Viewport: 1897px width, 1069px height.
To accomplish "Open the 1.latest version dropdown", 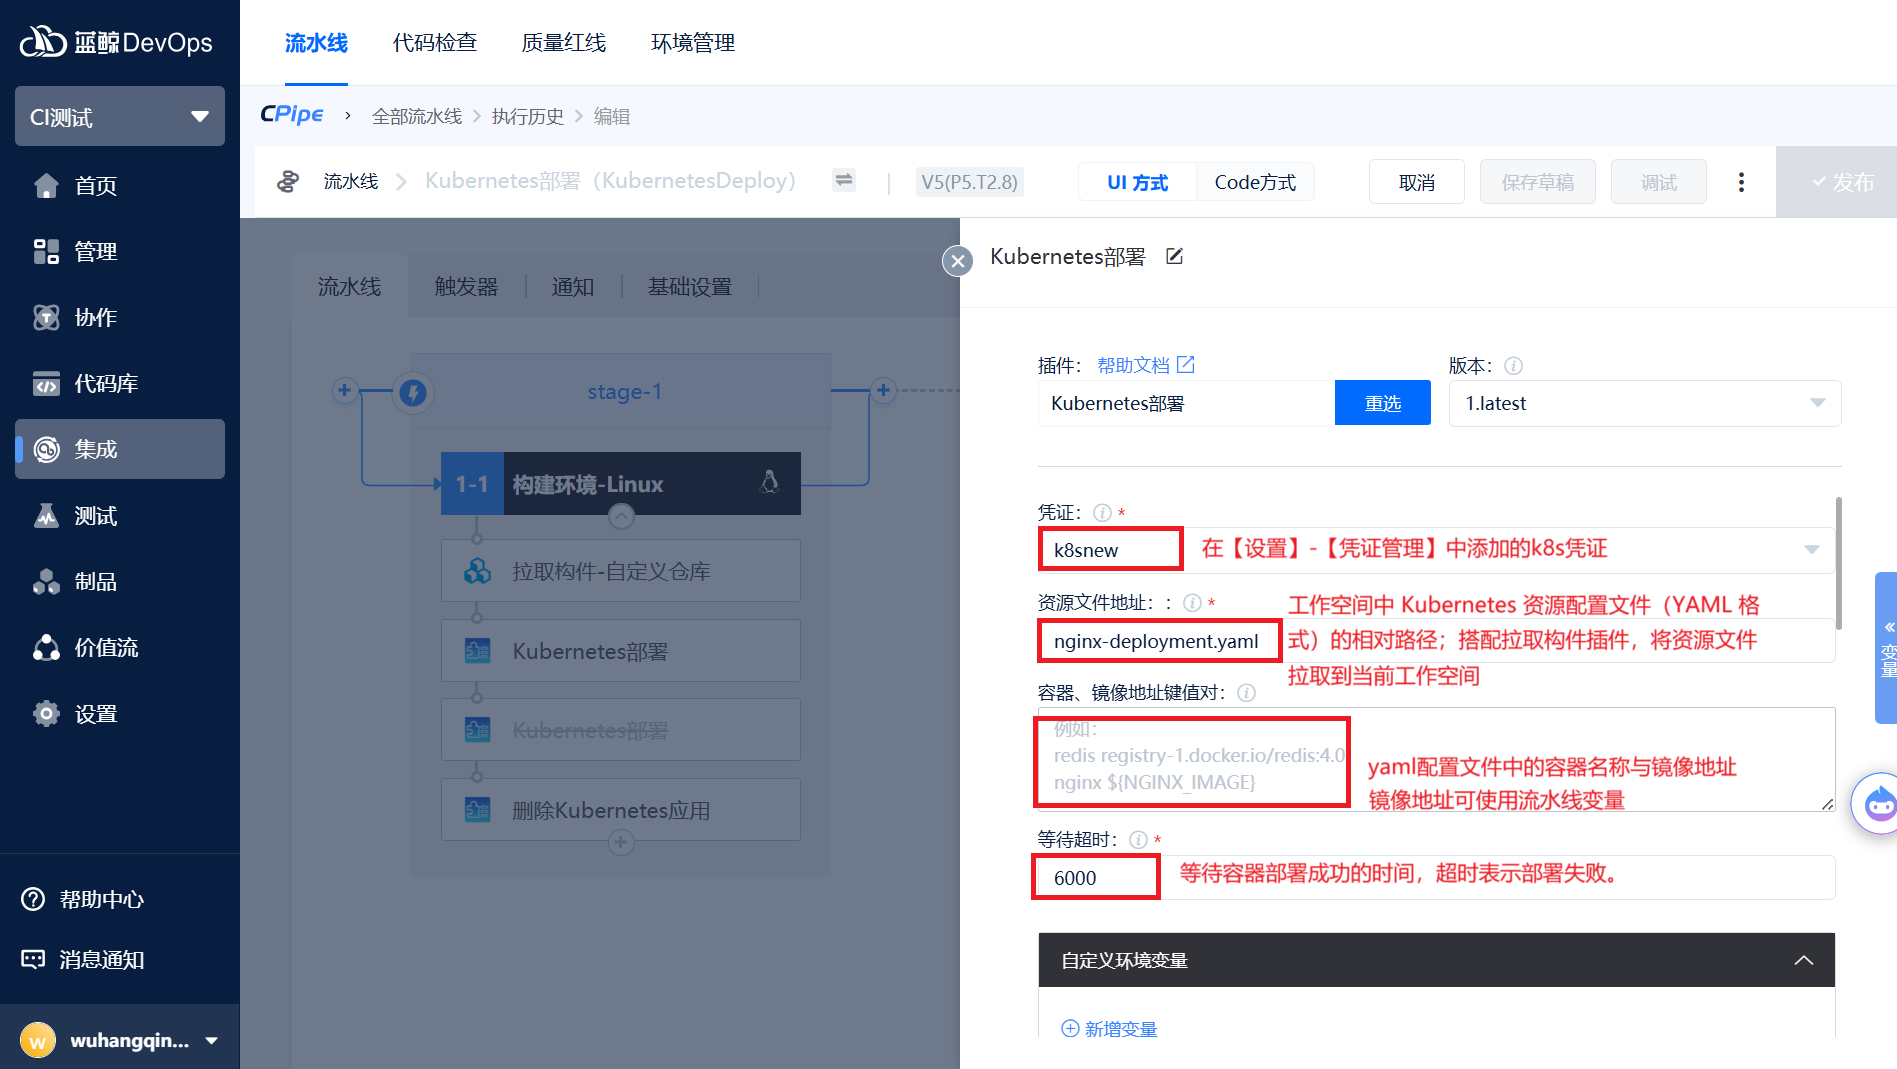I will click(1643, 404).
